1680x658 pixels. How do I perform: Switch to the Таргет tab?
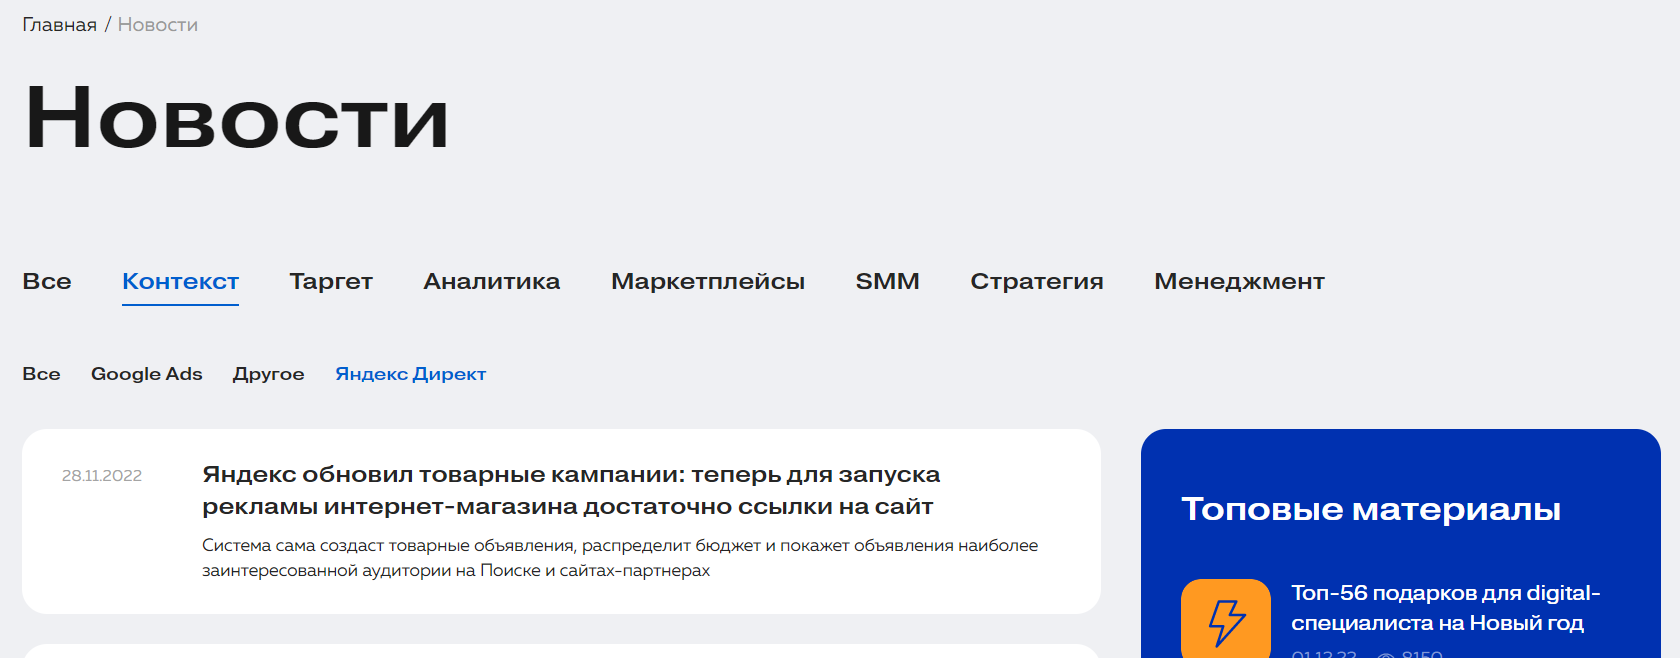331,282
